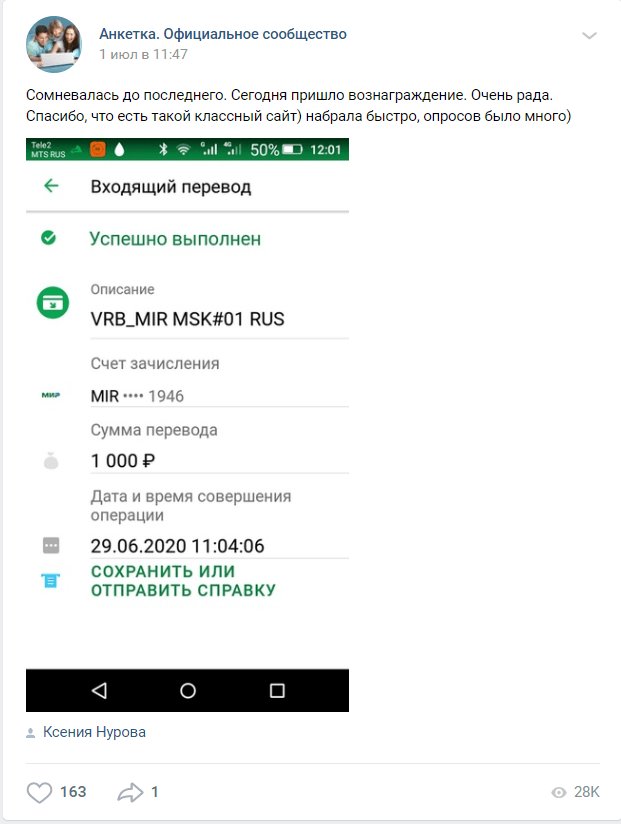Click the MIR payment system logo
Screen dimensions: 621x824
click(x=51, y=395)
